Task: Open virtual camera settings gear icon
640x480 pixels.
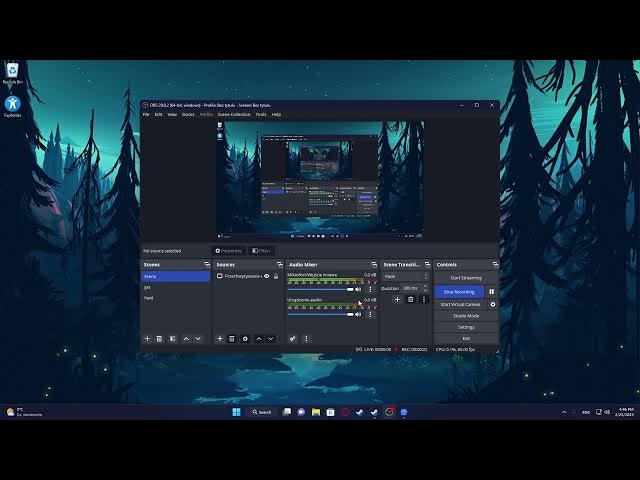Action: 493,304
